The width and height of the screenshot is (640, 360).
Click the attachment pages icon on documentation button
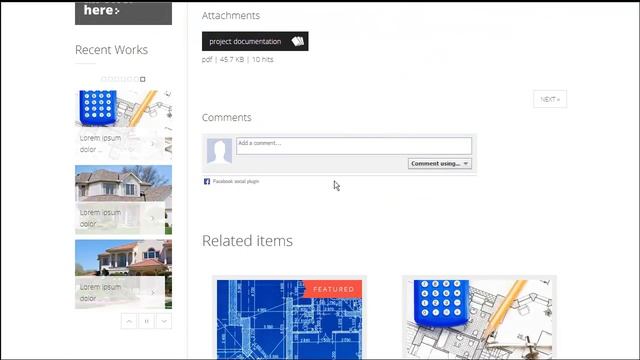click(x=298, y=41)
